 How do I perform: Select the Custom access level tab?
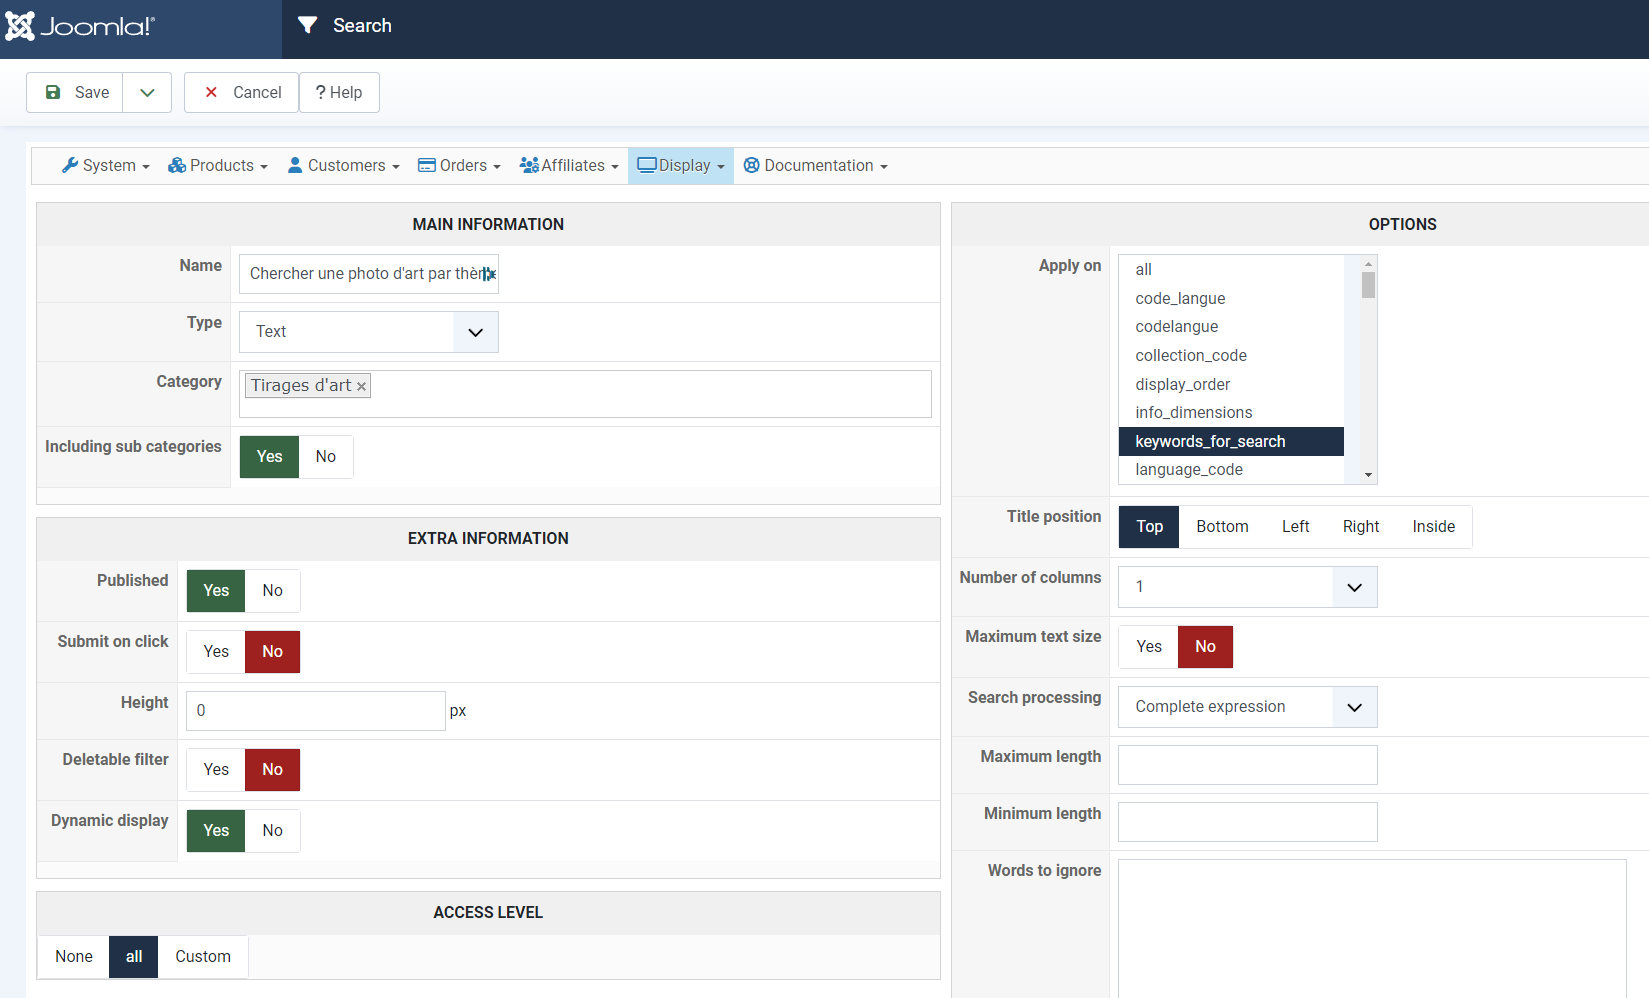click(203, 957)
